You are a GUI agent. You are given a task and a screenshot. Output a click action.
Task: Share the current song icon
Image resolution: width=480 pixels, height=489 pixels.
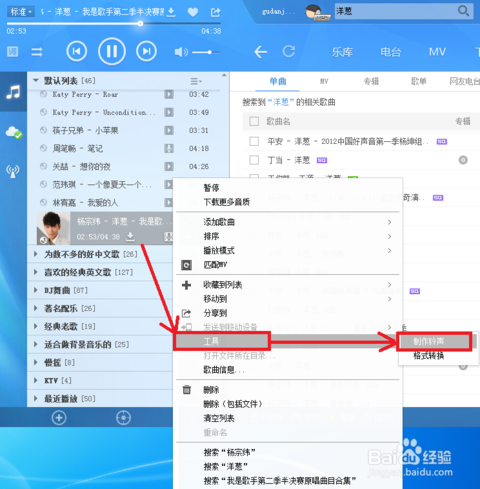click(215, 12)
